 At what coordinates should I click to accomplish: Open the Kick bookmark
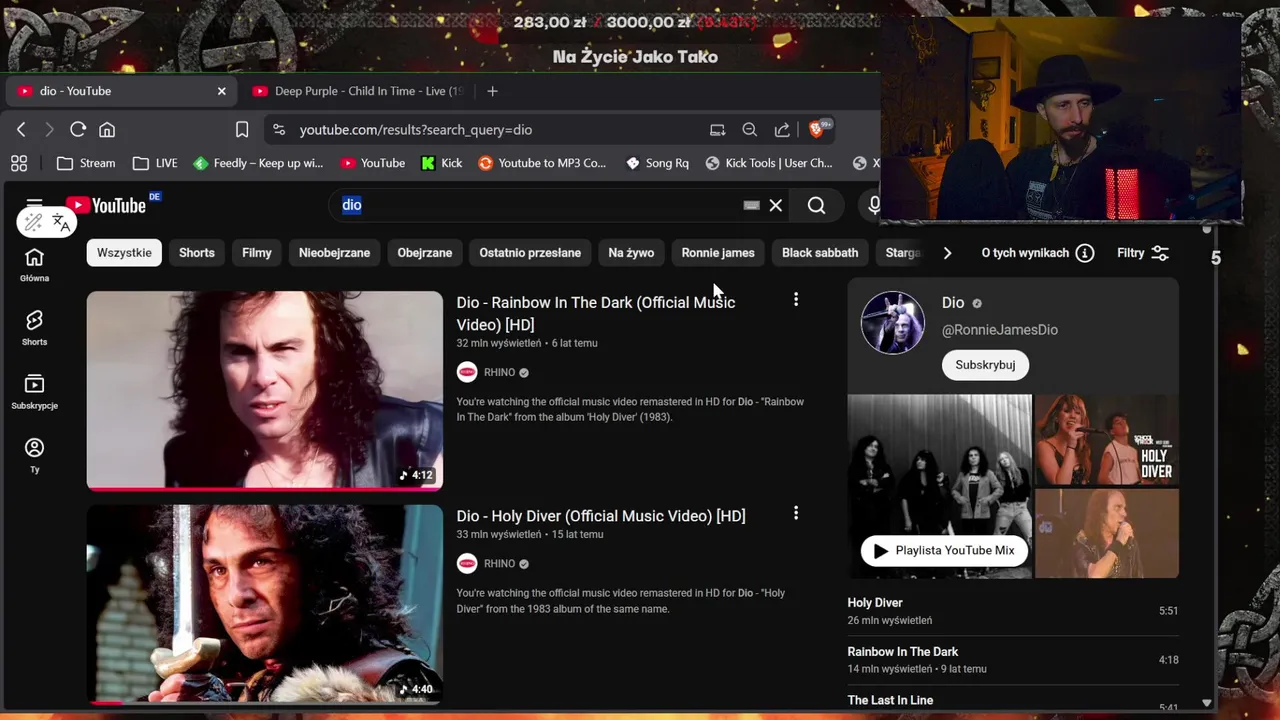coord(441,163)
